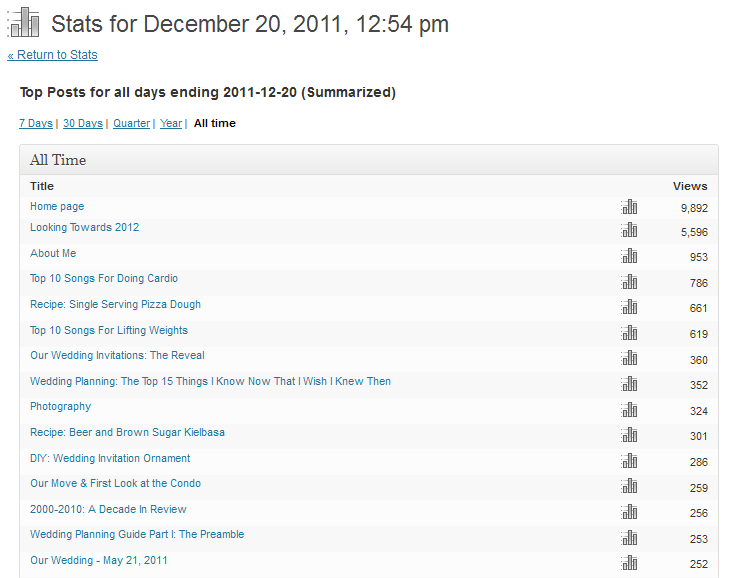Click Our Move & First Look at the Condo

(115, 484)
